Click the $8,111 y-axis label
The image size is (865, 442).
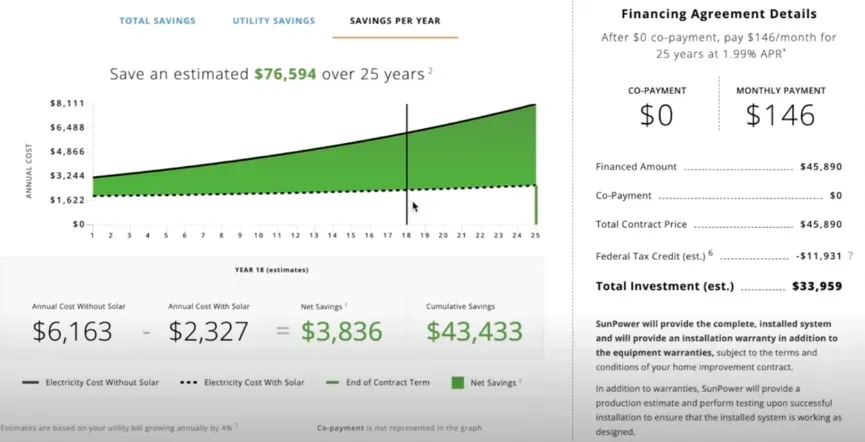pyautogui.click(x=67, y=104)
